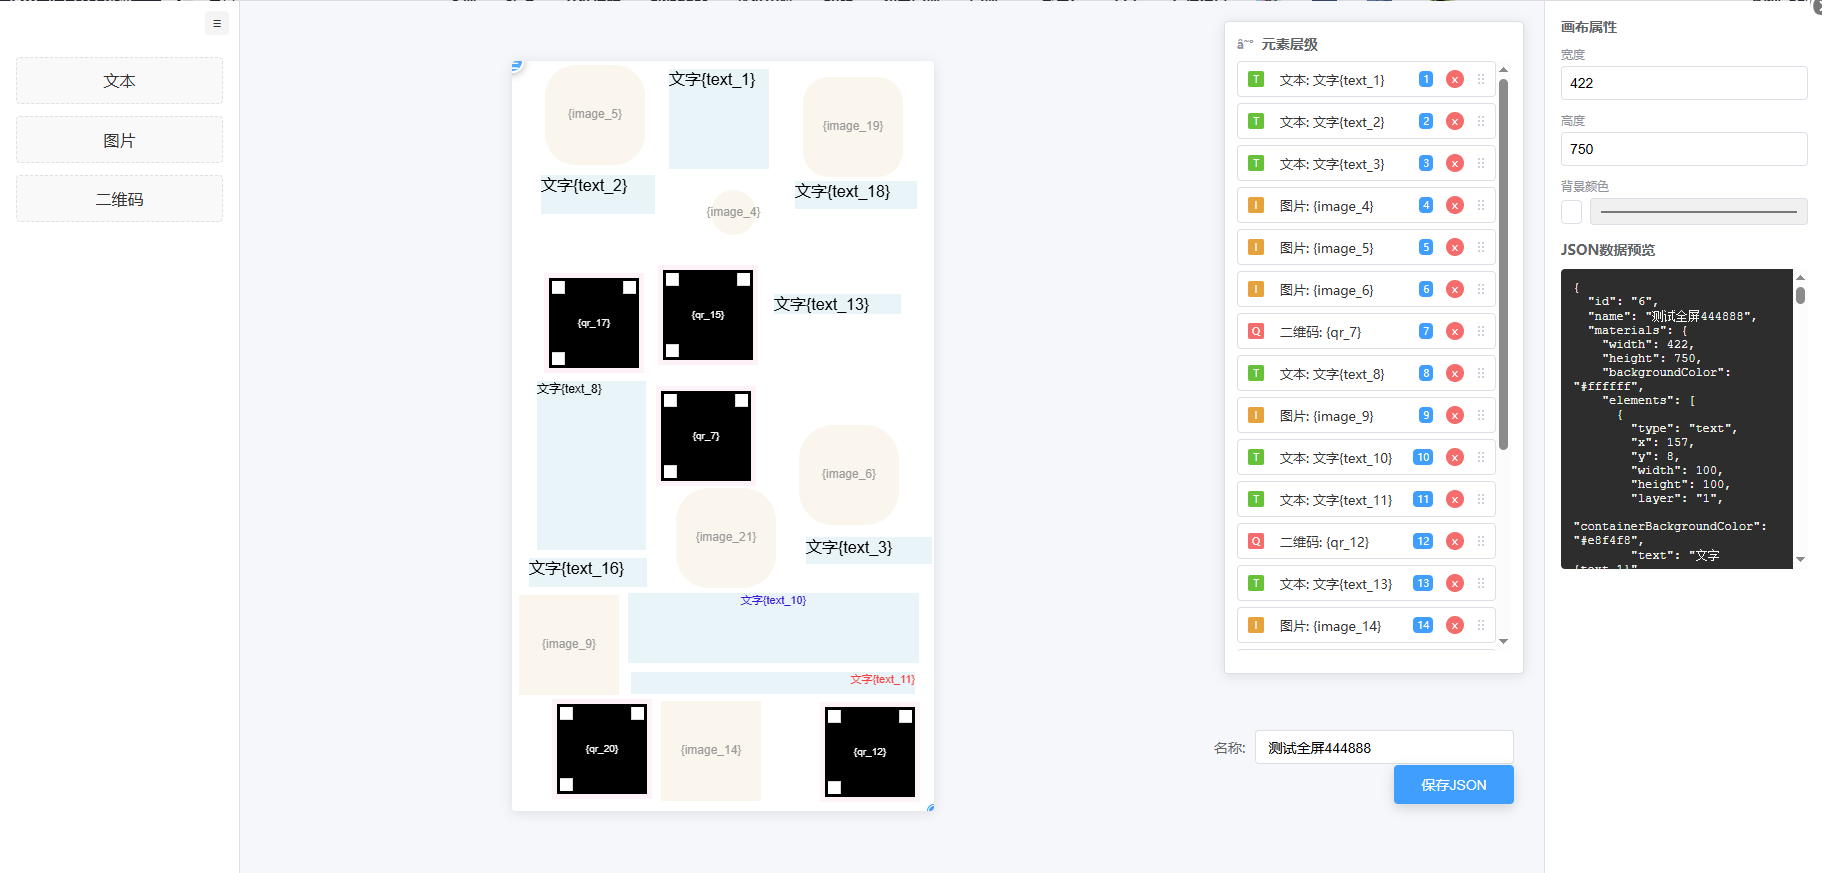Open the 背景颜色 background color swatch
This screenshot has height=873, width=1822.
[x=1572, y=212]
